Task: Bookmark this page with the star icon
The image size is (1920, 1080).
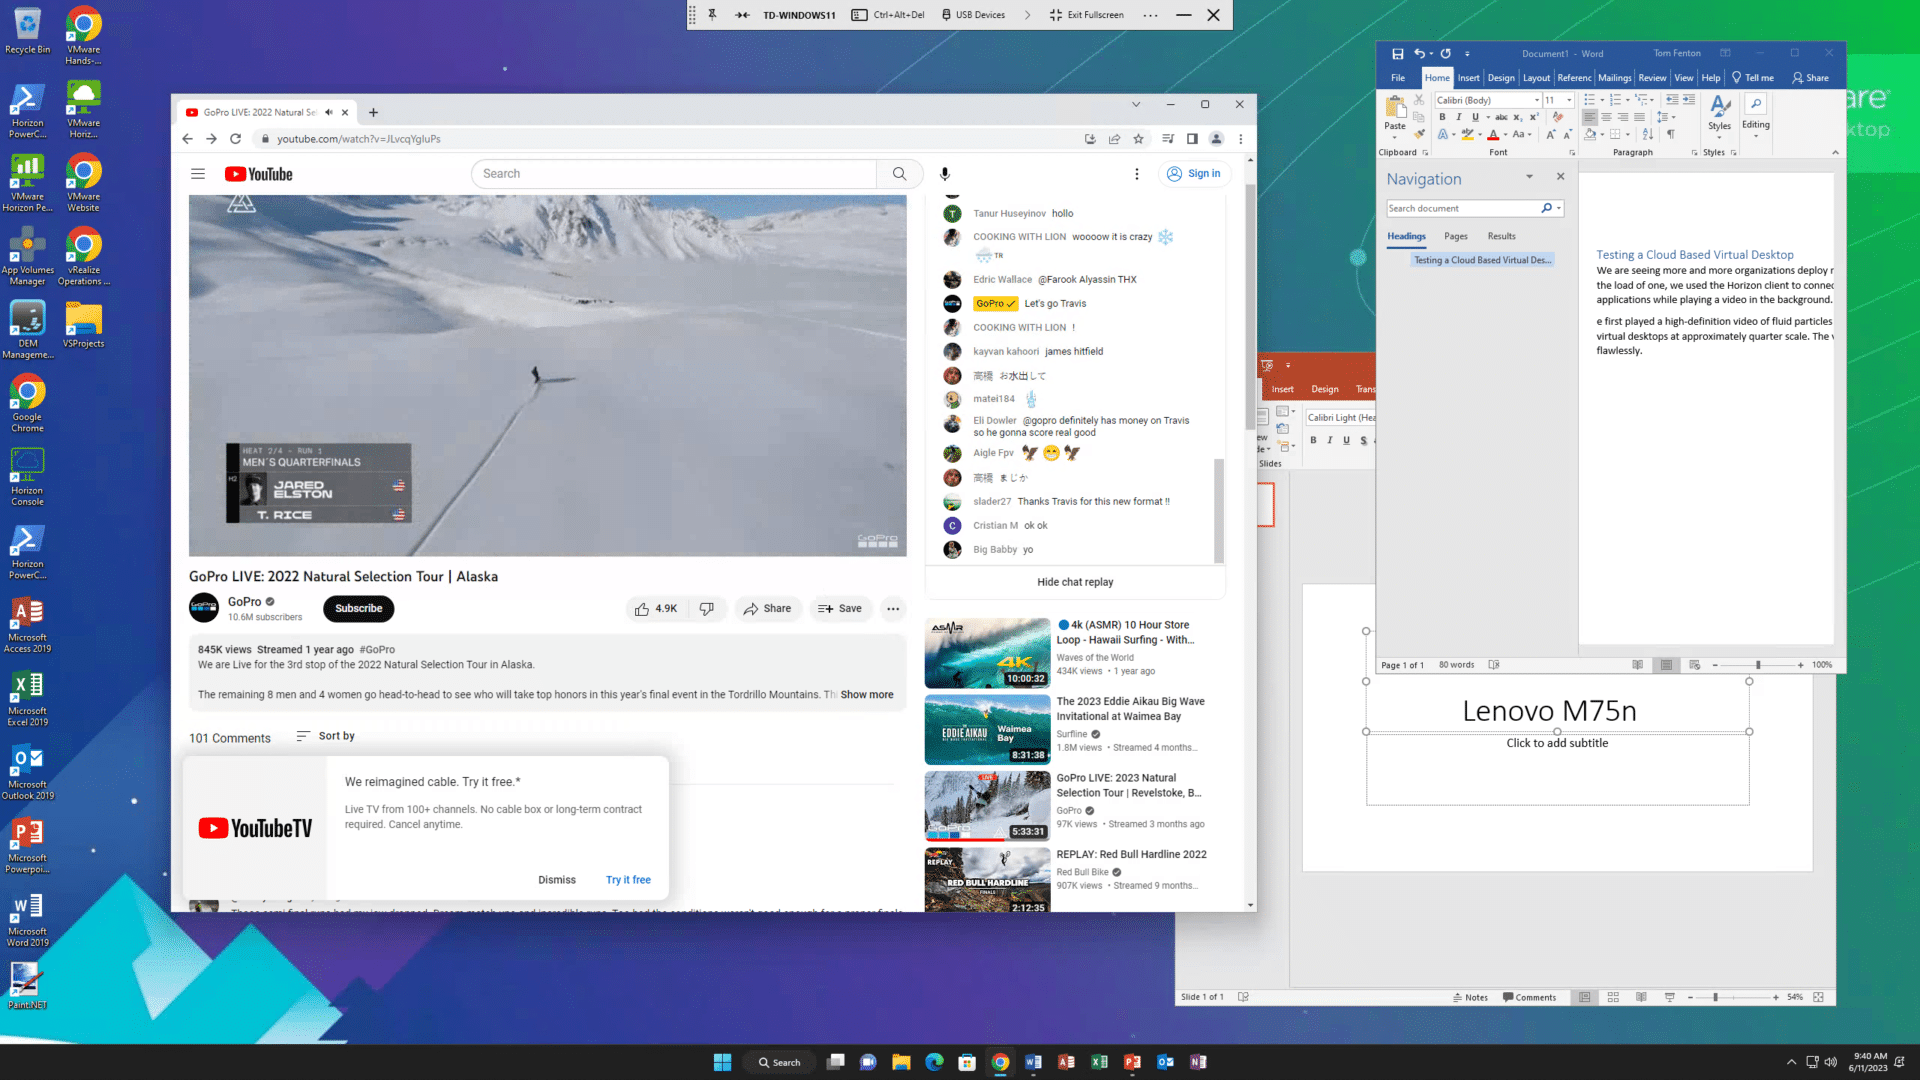Action: click(1138, 139)
